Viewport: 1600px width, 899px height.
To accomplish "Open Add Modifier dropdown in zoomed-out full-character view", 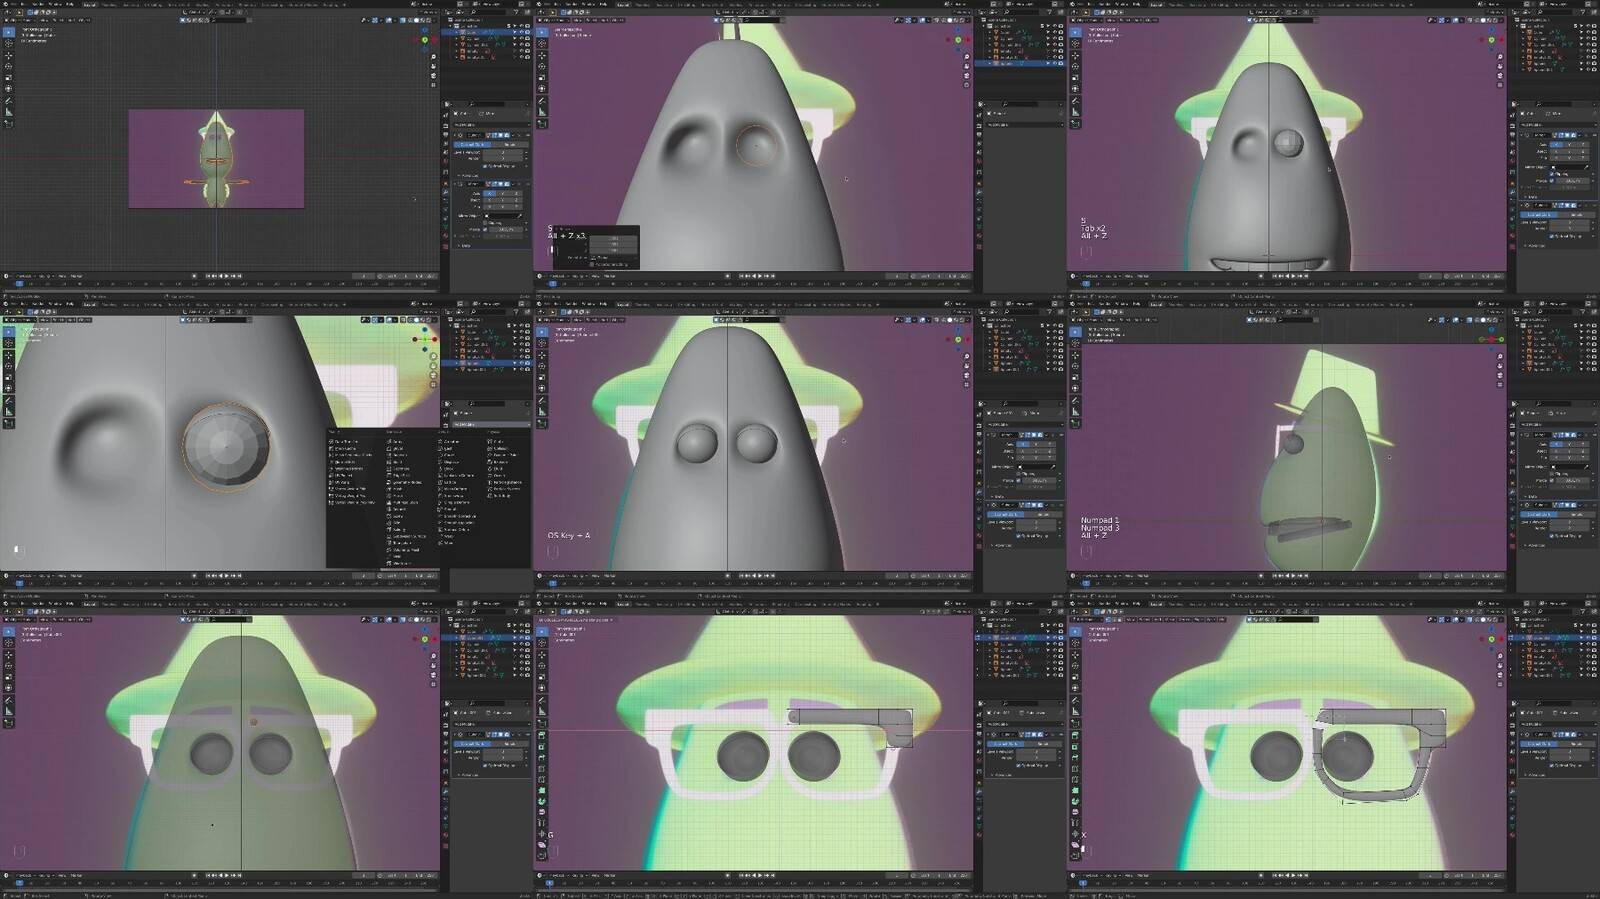I will [x=492, y=125].
